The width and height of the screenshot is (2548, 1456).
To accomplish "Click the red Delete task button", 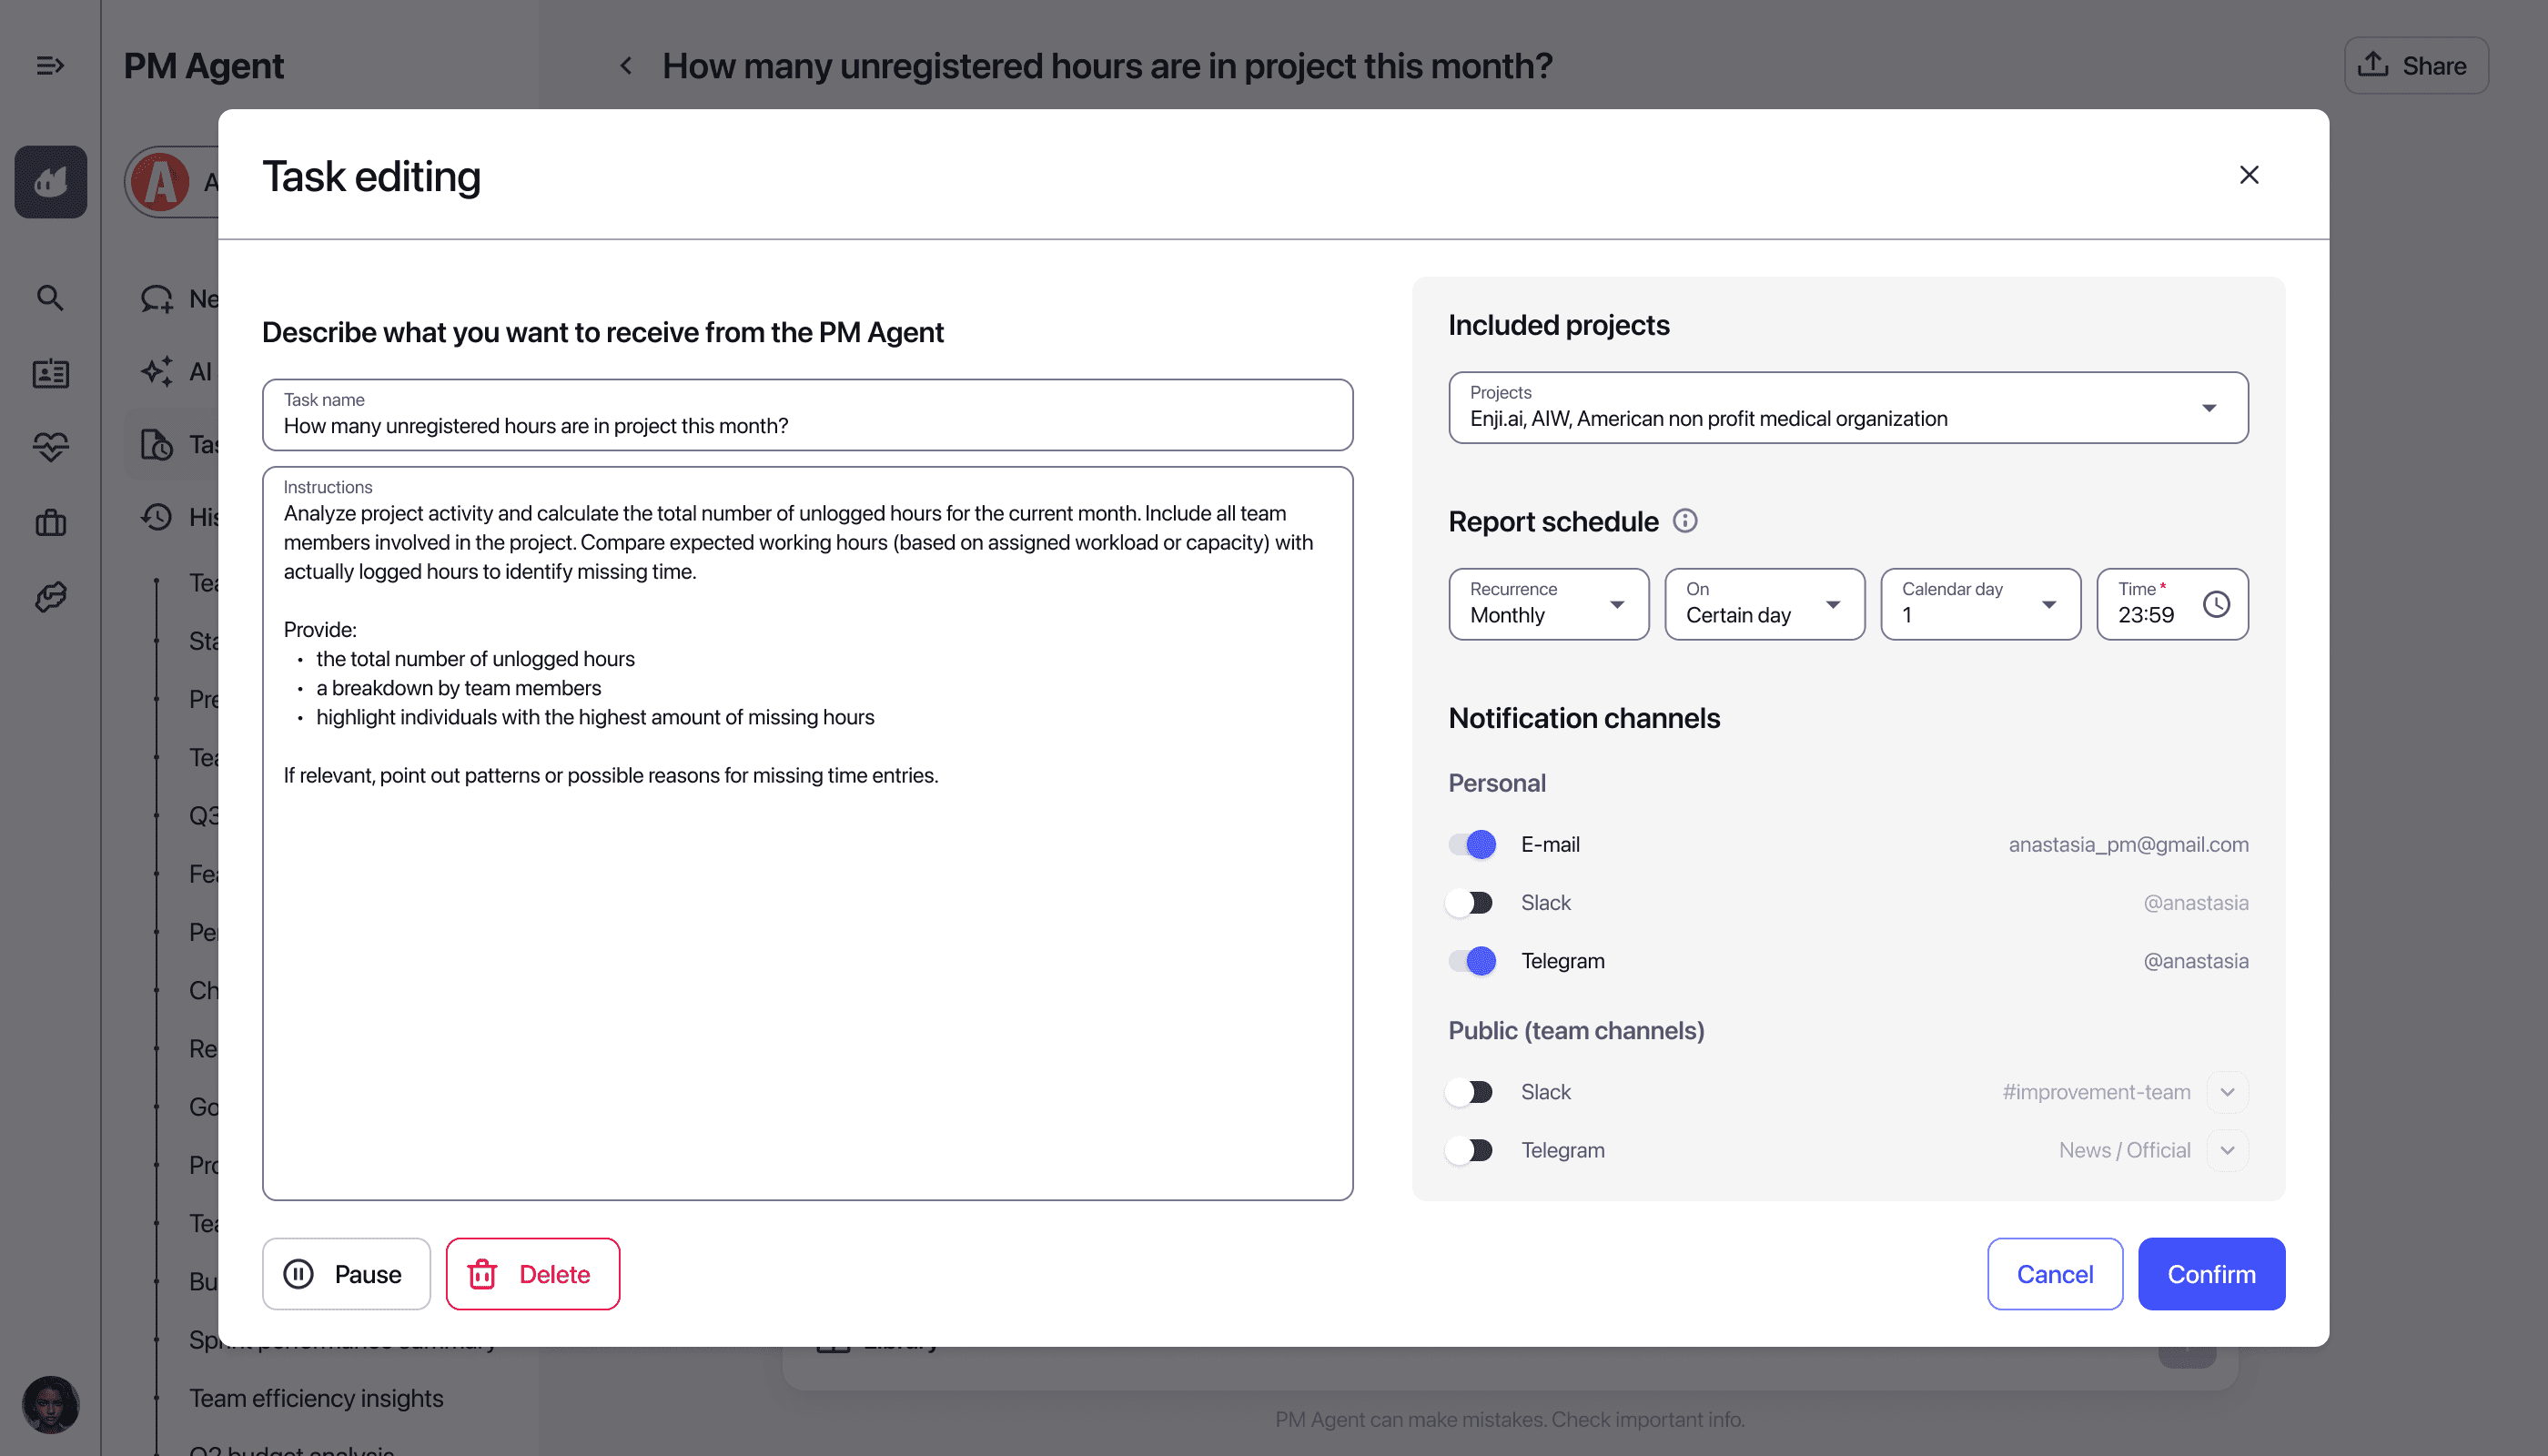I will (x=532, y=1274).
